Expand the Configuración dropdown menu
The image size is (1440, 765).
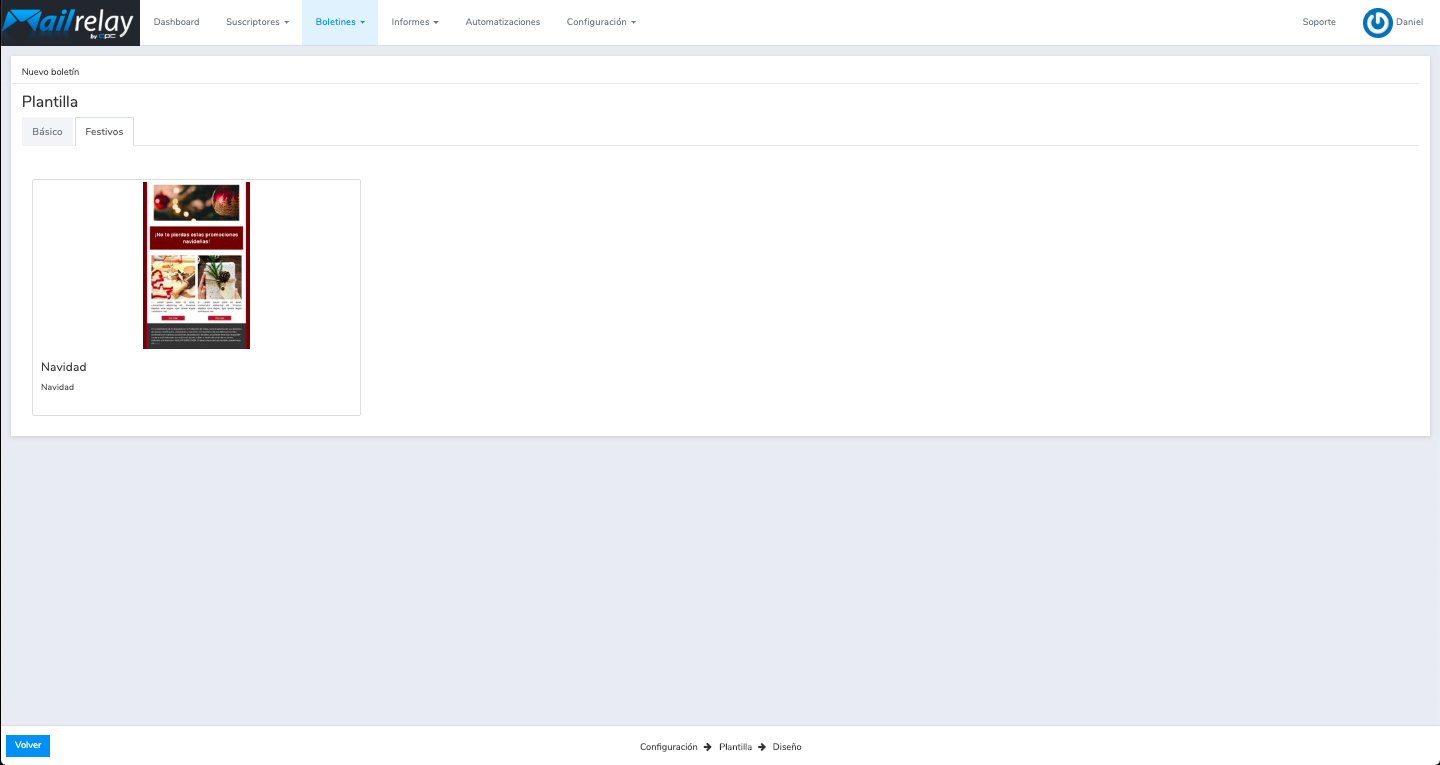tap(601, 22)
